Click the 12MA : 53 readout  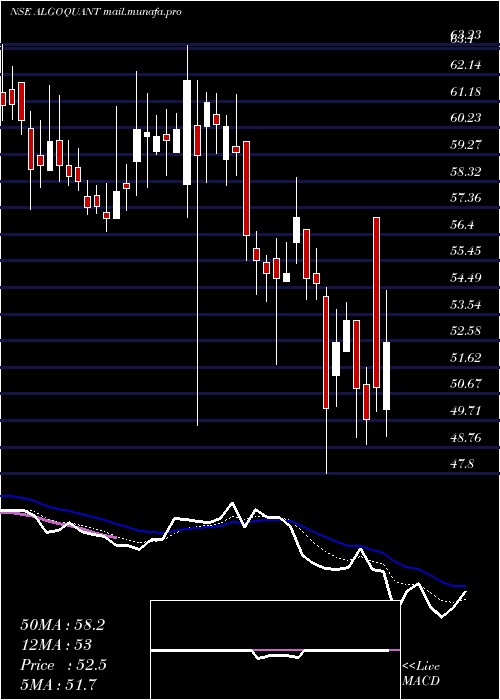(x=56, y=645)
